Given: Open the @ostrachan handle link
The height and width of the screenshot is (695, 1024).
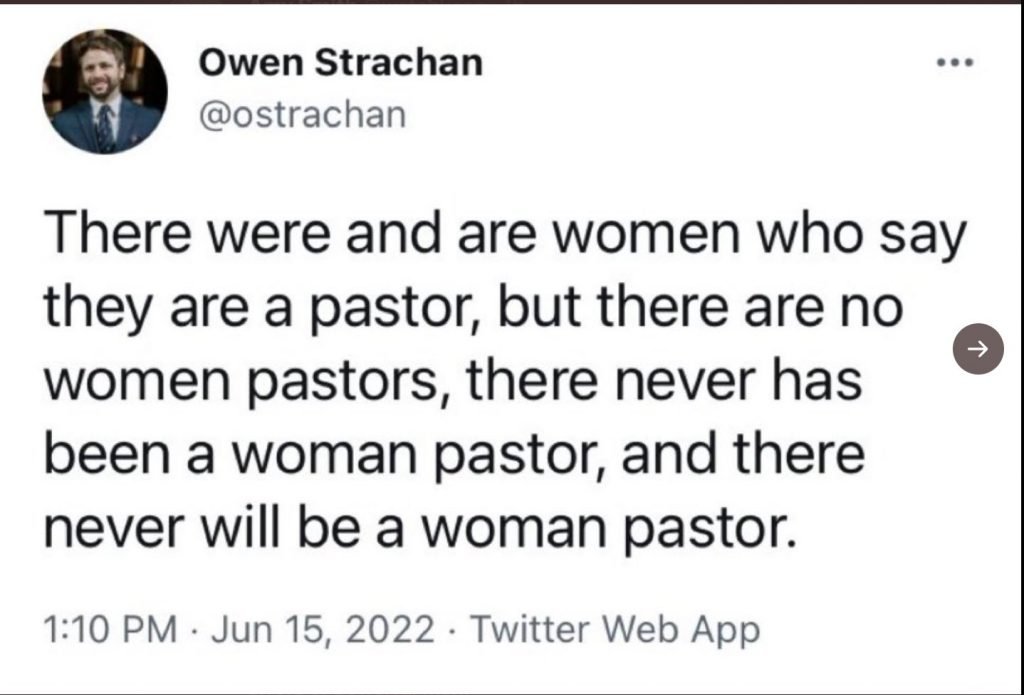Looking at the screenshot, I should [x=302, y=115].
